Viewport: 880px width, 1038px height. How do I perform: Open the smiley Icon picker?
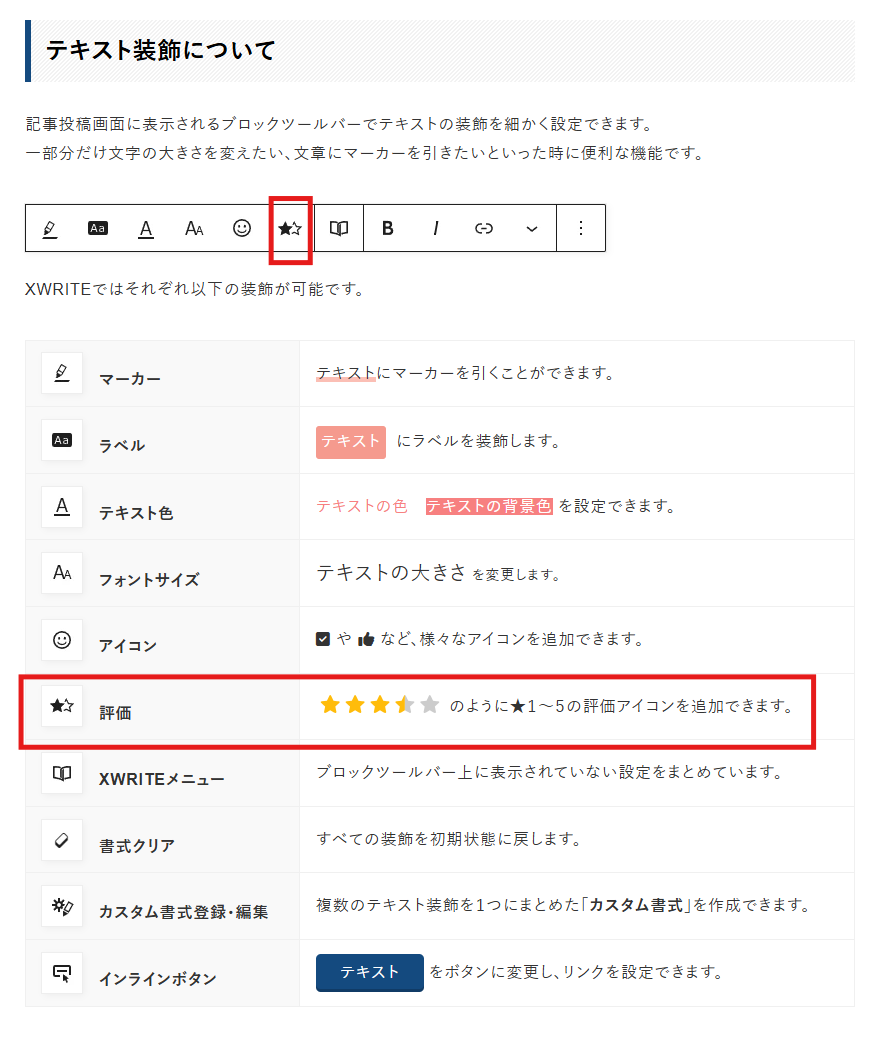click(242, 228)
